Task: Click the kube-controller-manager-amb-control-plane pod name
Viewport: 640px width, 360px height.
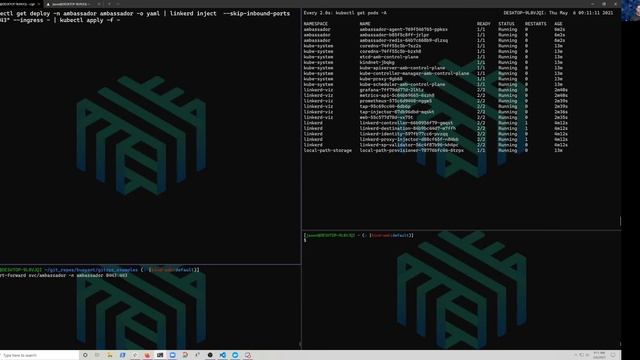Action: tap(414, 73)
